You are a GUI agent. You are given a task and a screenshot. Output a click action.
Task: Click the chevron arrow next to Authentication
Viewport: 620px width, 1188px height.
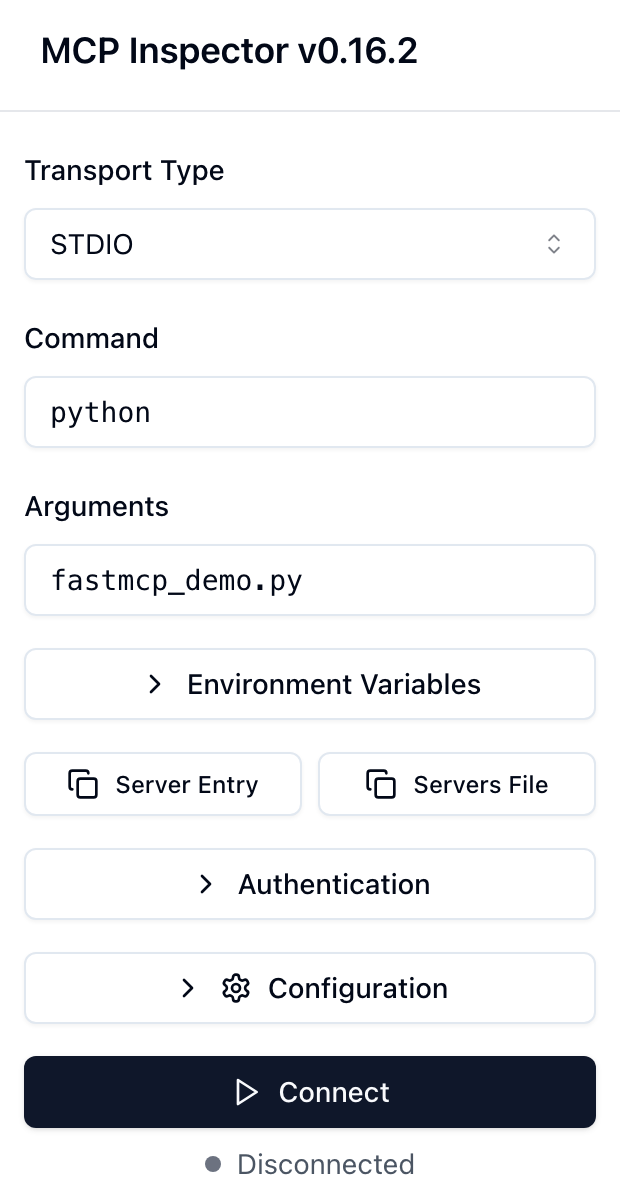click(206, 884)
